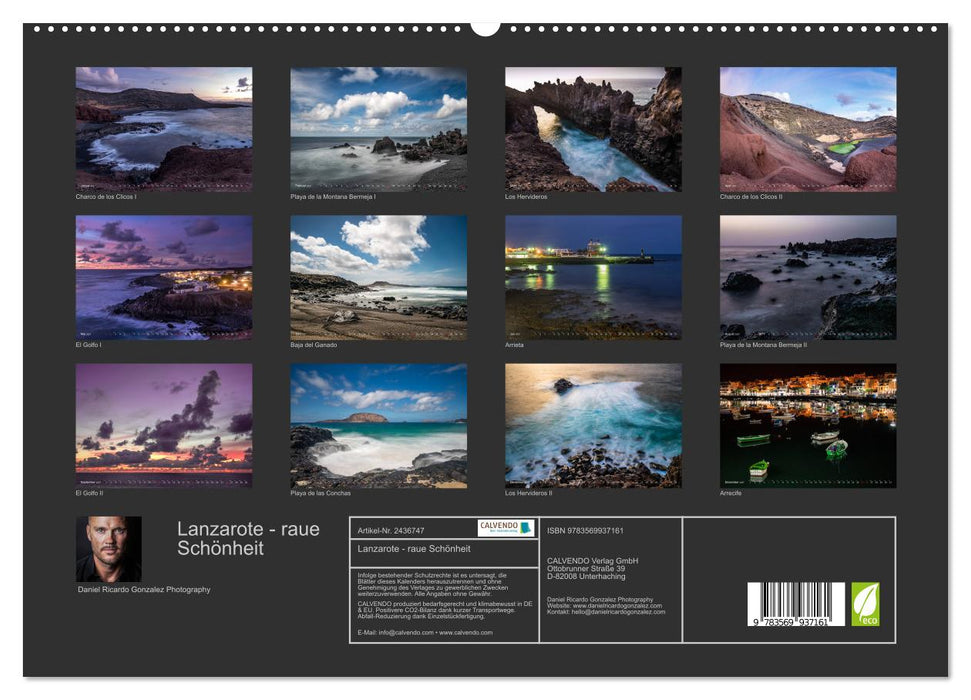Click the 'Charco de los Clicos II' caption
Screen dimensions: 971x700
pos(751,197)
